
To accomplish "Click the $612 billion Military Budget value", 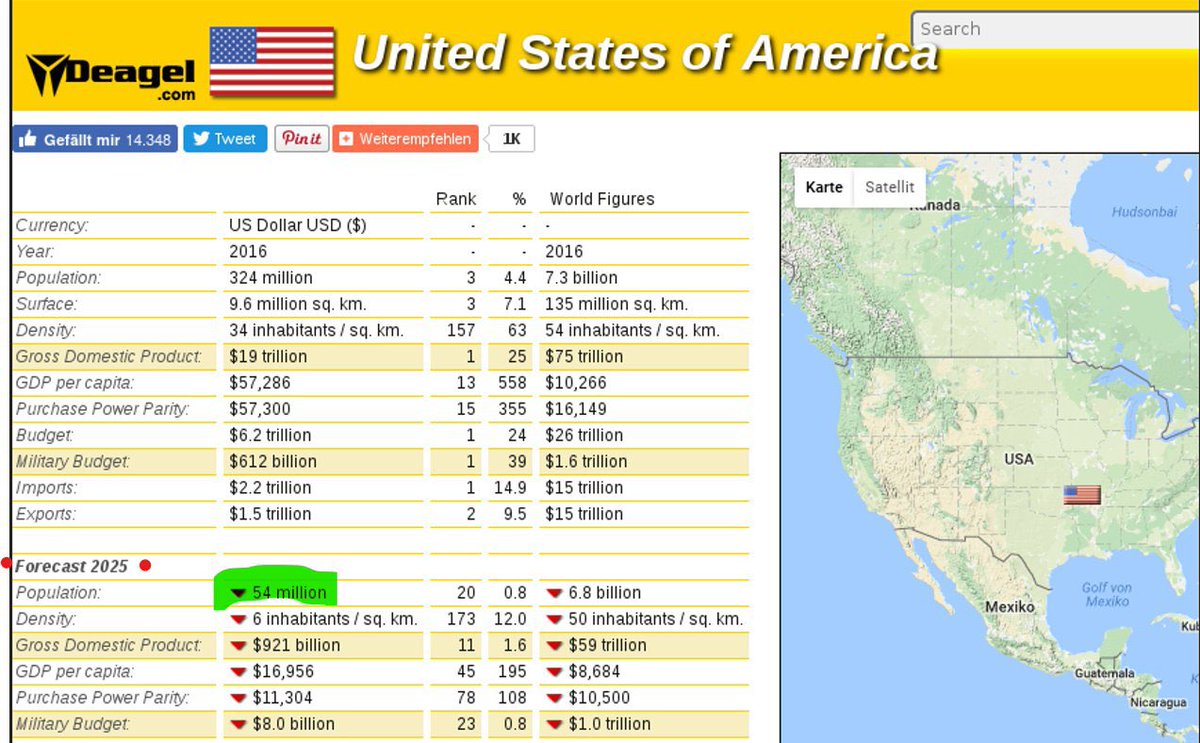I will click(x=272, y=461).
